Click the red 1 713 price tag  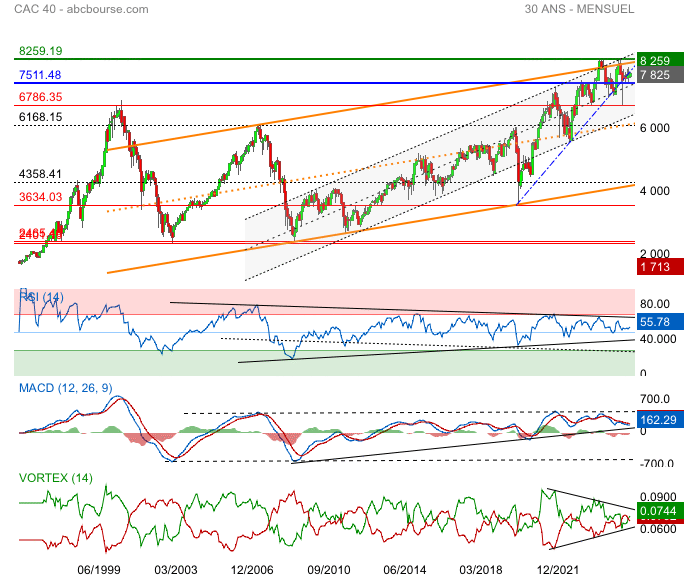(660, 267)
